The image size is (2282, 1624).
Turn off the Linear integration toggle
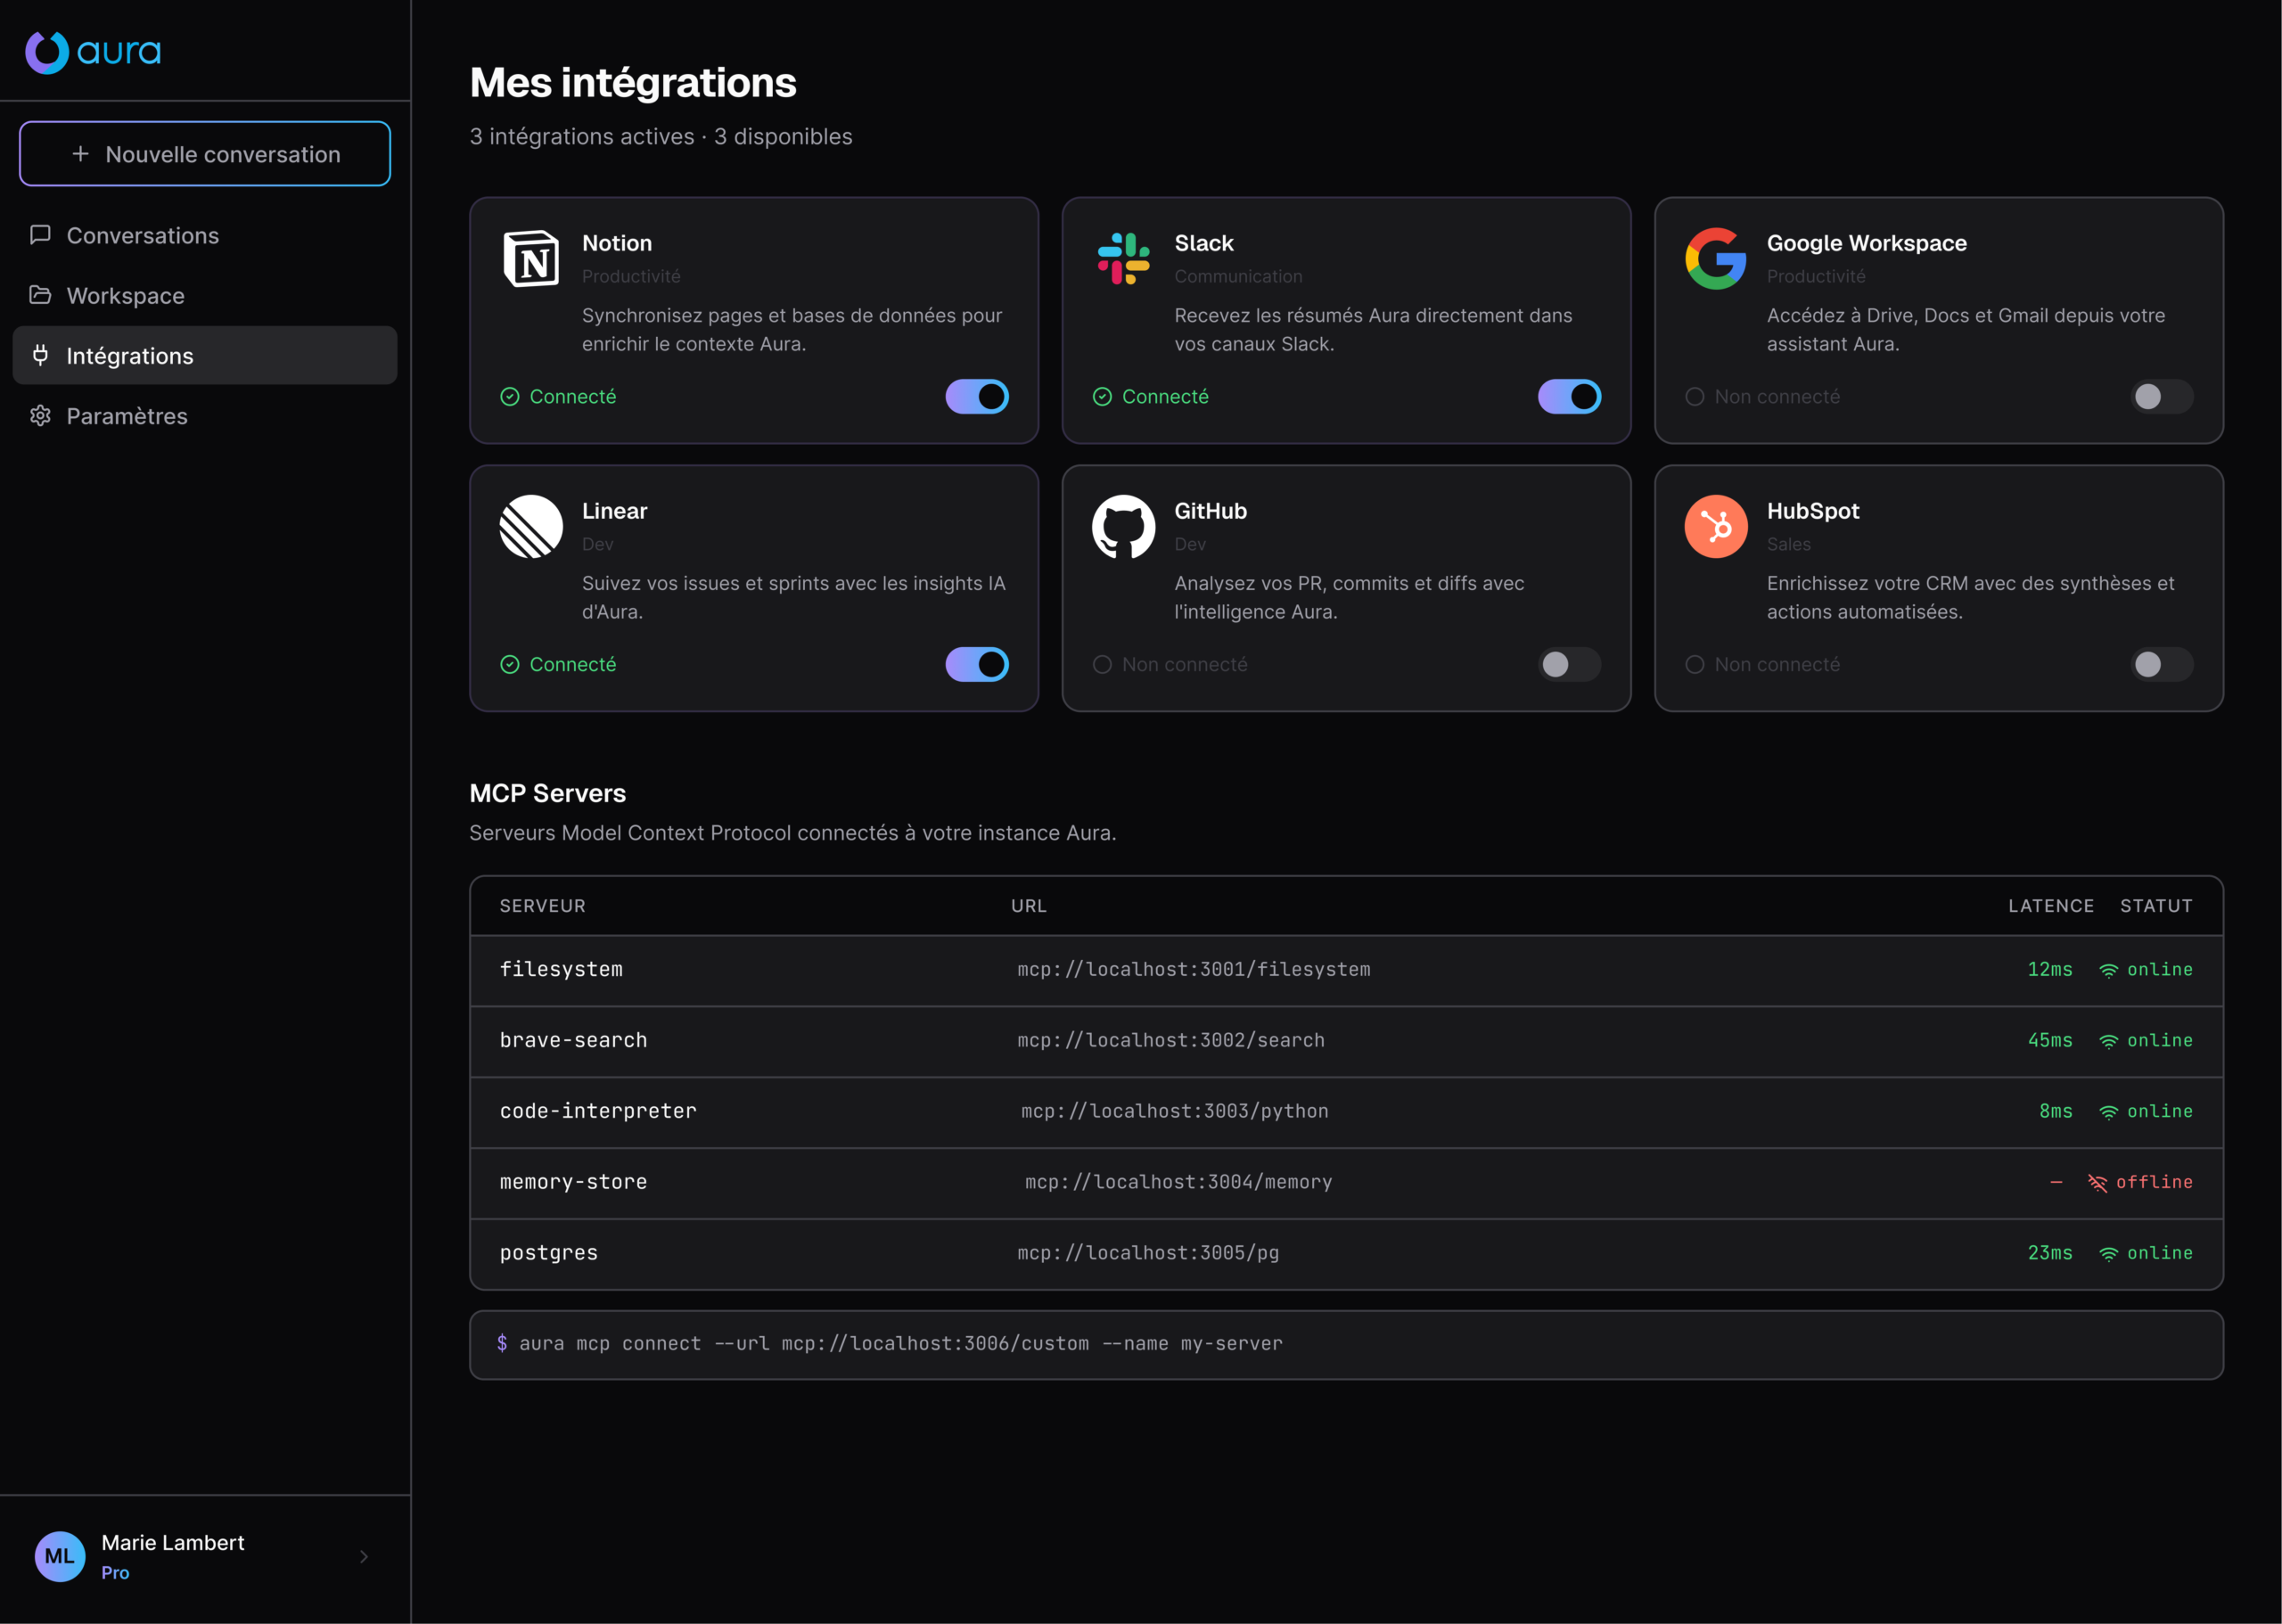(977, 665)
